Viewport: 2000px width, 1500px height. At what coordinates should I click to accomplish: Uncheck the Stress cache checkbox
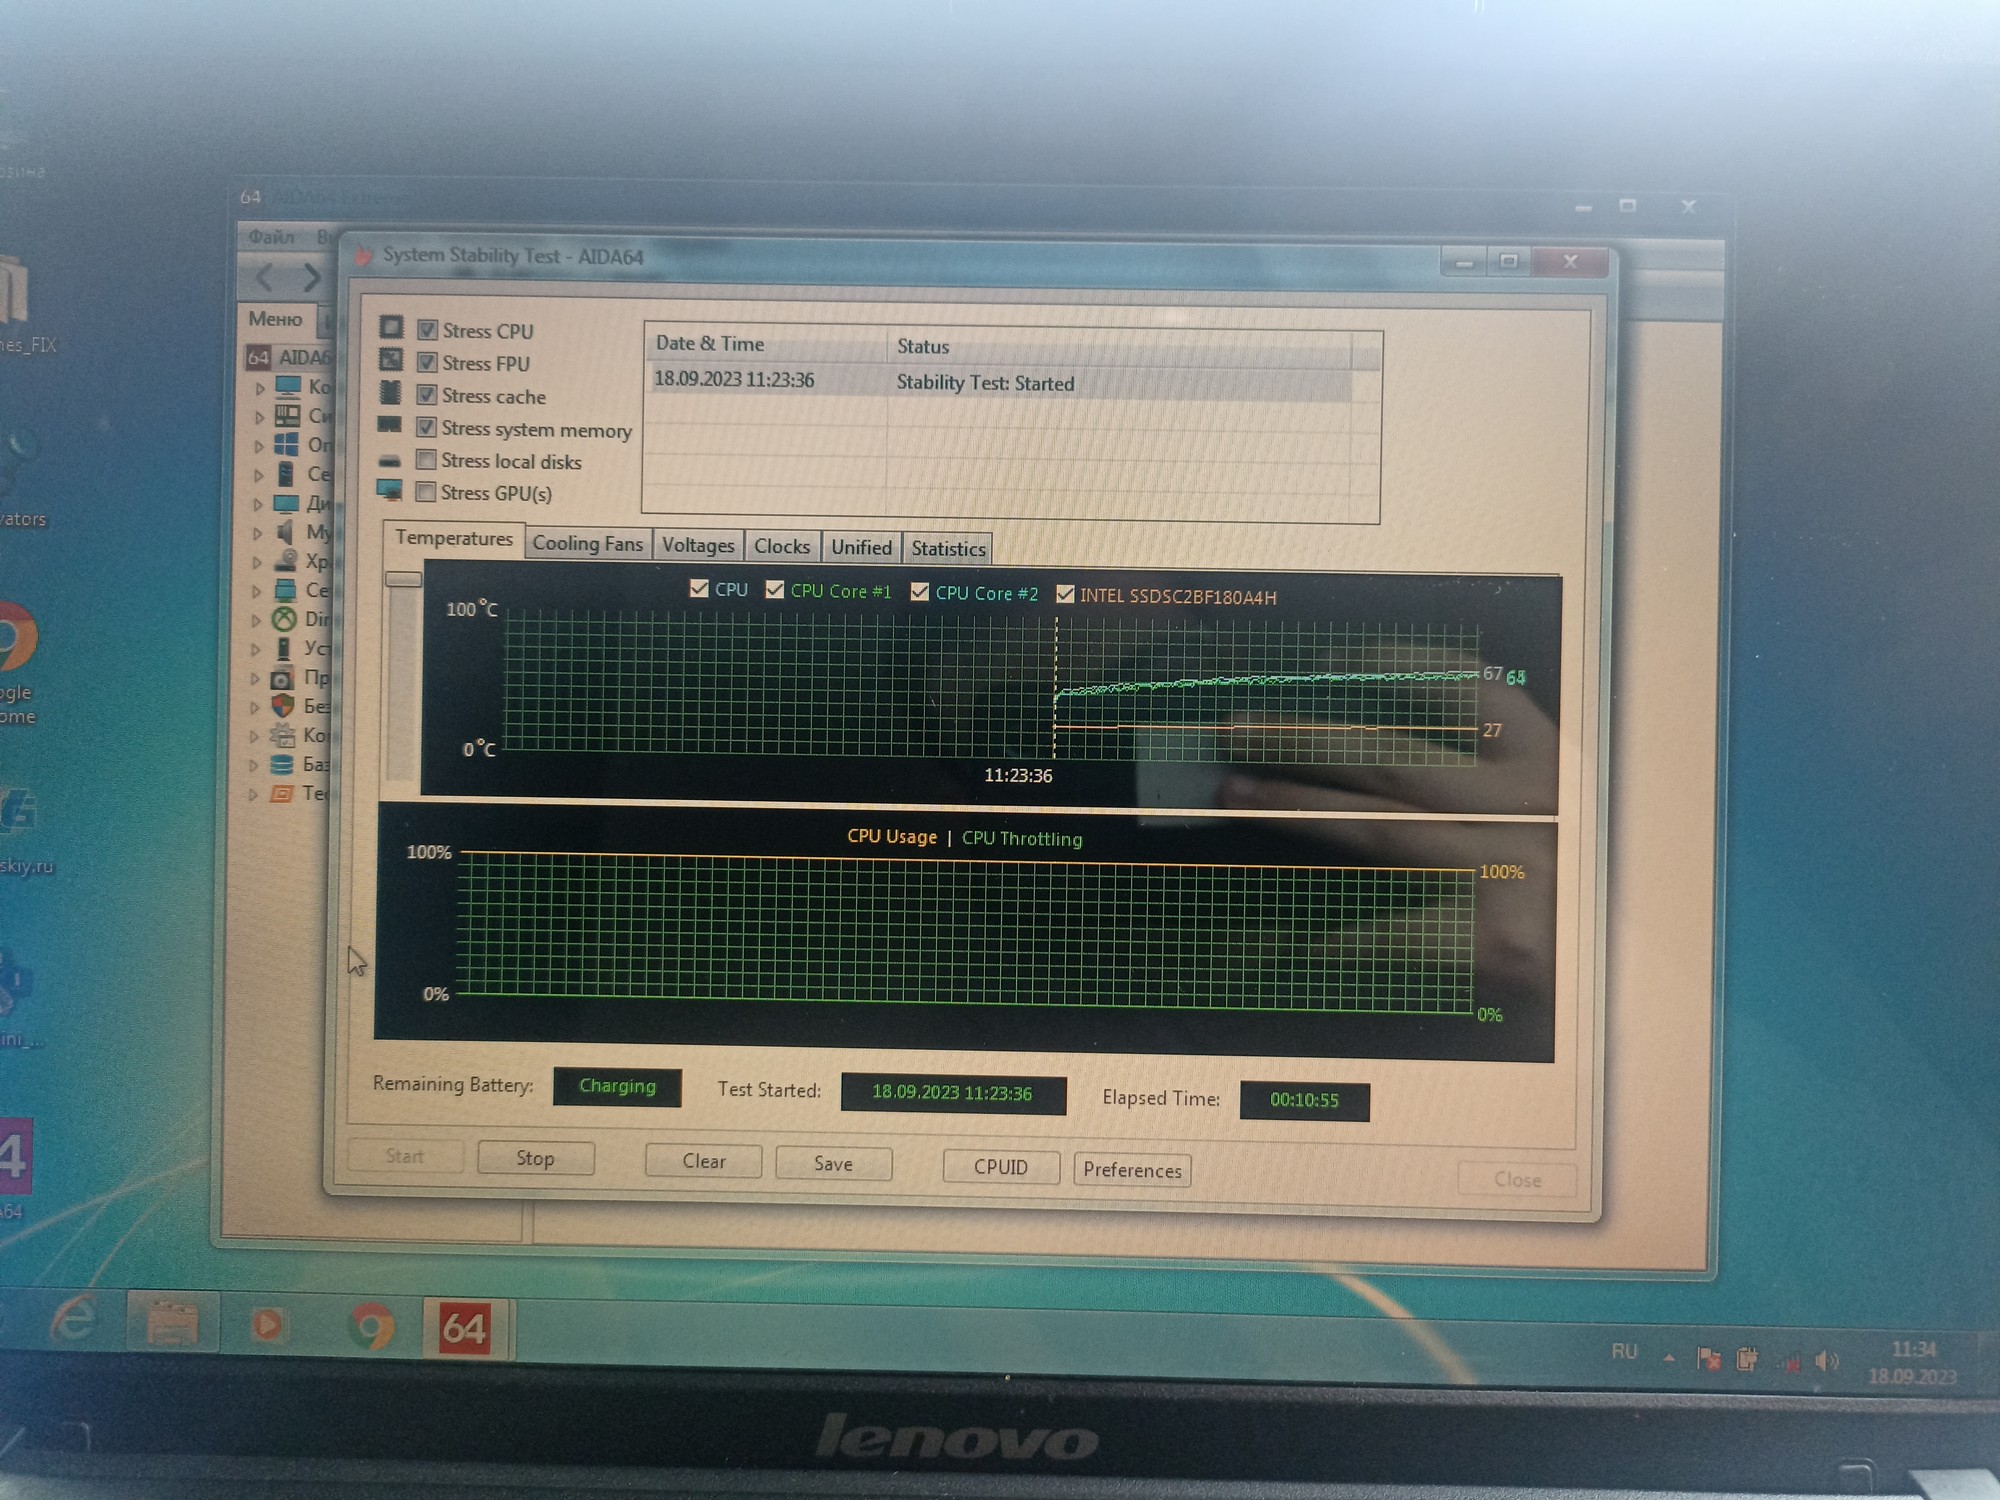tap(427, 395)
